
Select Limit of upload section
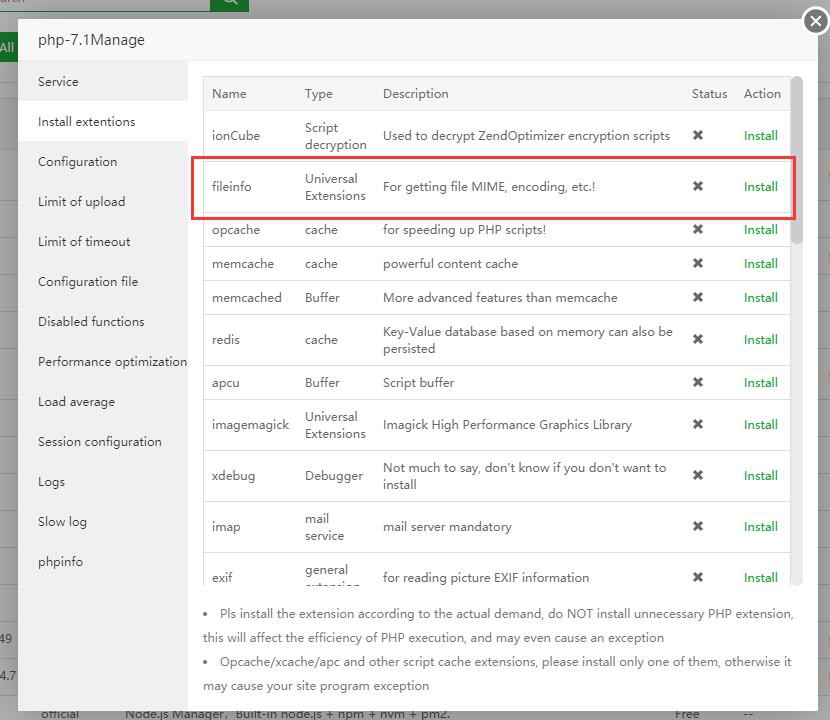[81, 202]
